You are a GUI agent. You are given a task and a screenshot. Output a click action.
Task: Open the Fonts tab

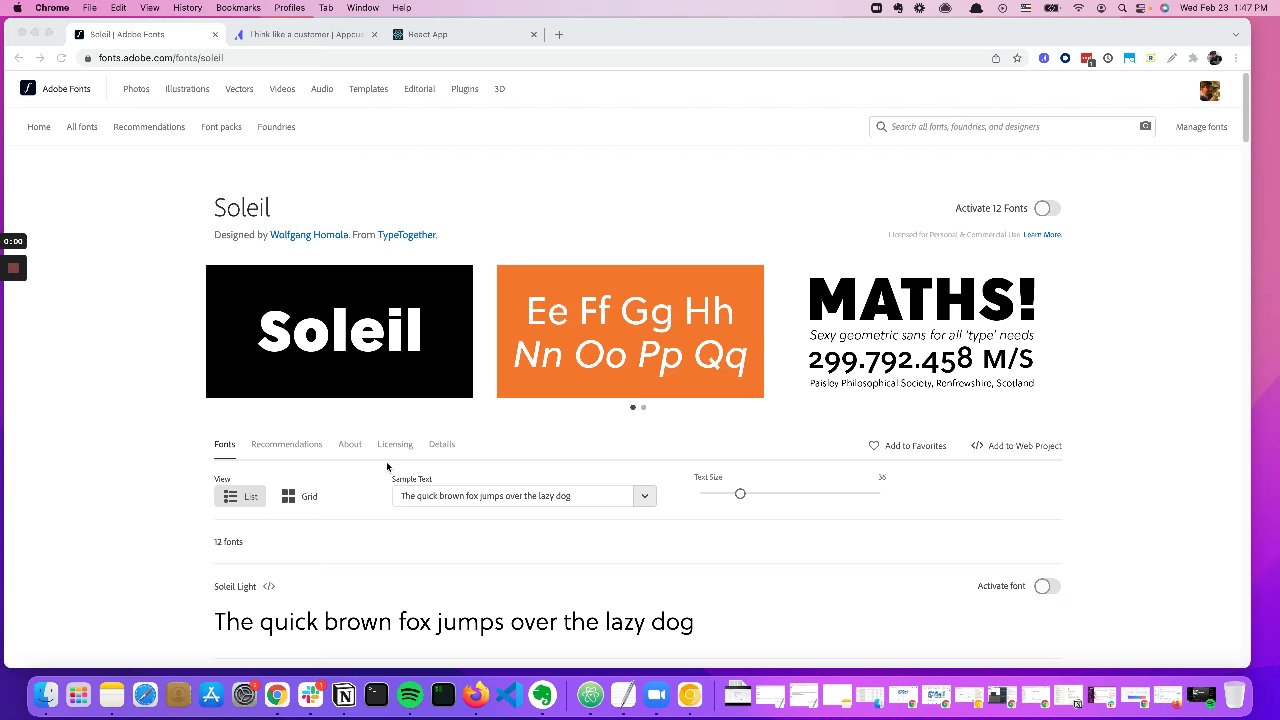[x=224, y=444]
